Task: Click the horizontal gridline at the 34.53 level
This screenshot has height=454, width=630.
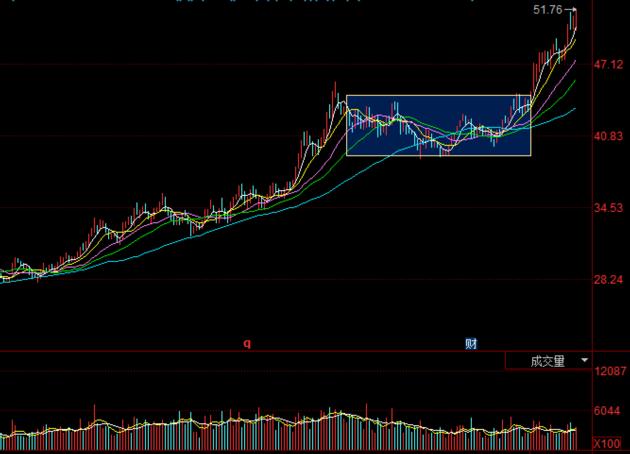Action: tap(300, 208)
